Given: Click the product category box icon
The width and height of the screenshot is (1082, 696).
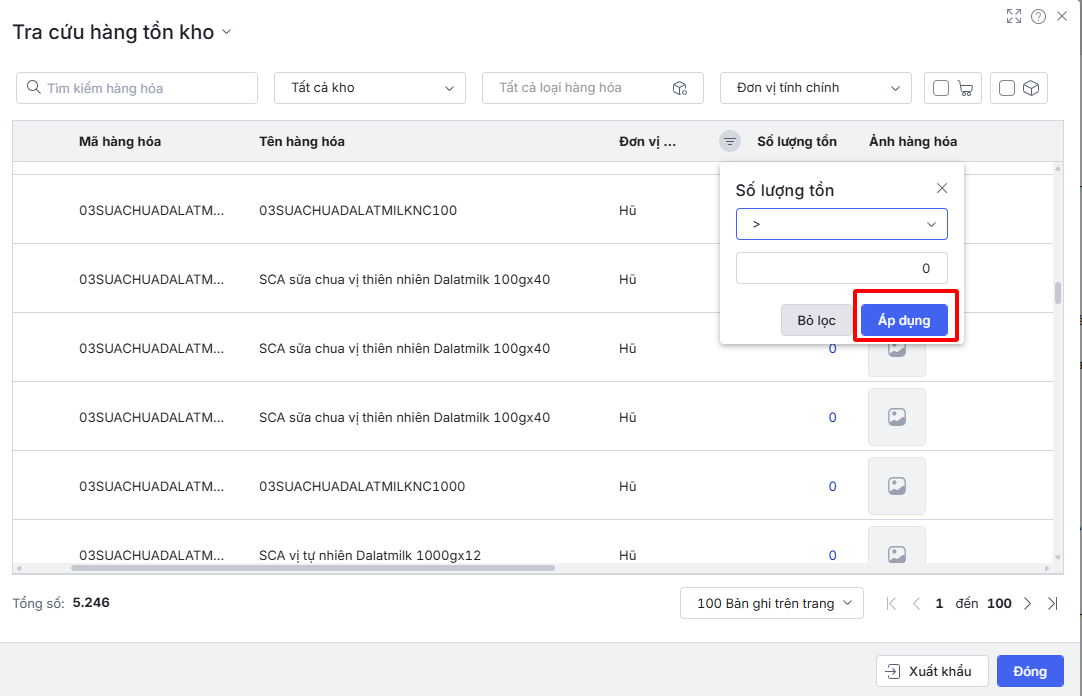Looking at the screenshot, I should pos(680,88).
